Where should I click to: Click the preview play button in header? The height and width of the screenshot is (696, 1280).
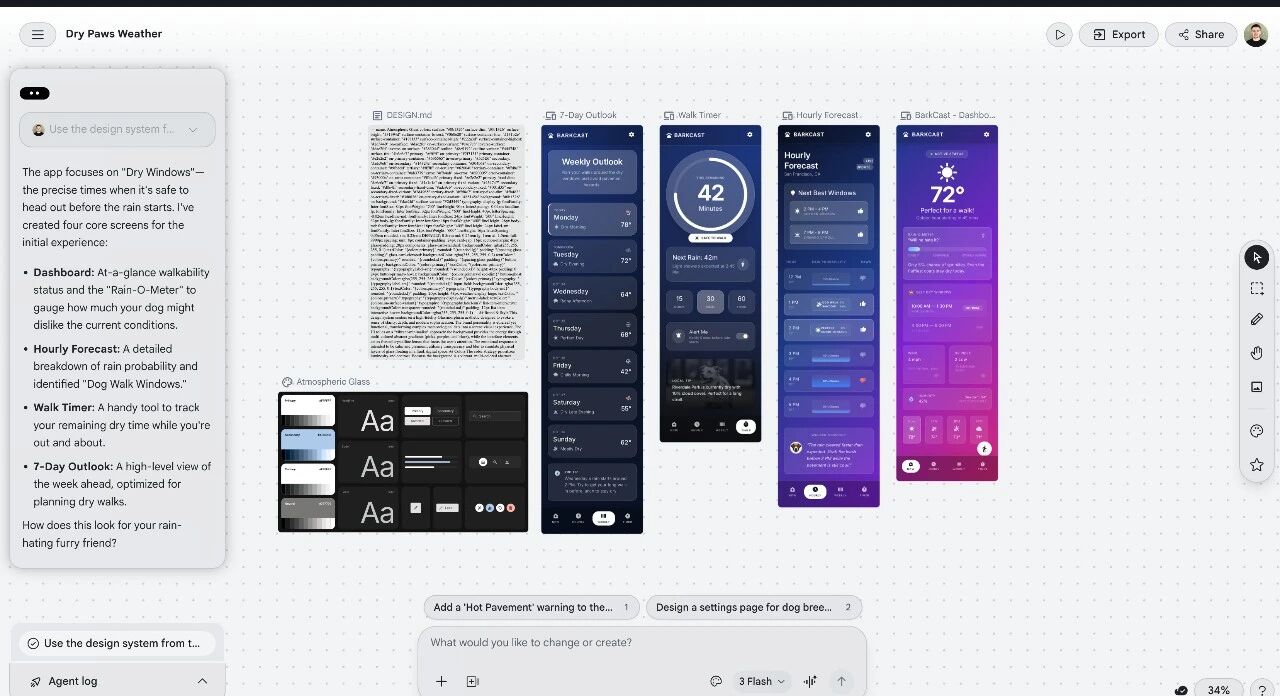pos(1059,34)
